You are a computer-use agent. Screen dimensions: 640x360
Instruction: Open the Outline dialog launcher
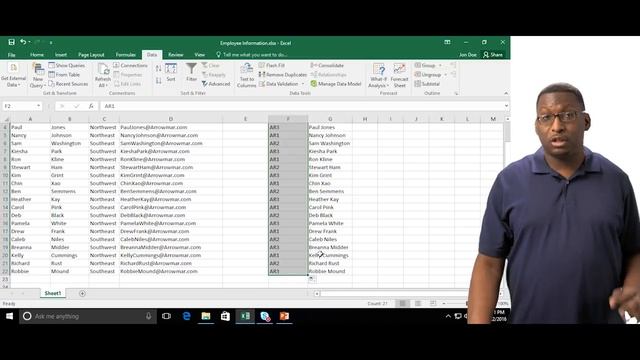pyautogui.click(x=456, y=93)
